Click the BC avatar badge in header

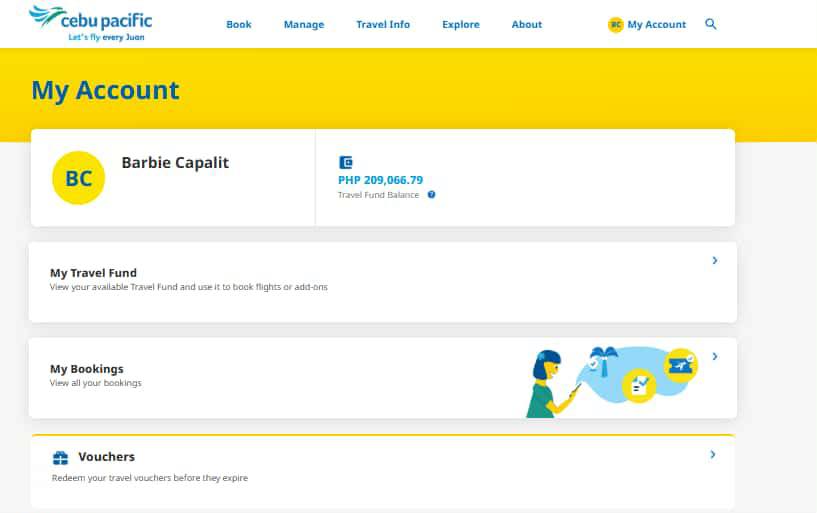[x=615, y=24]
